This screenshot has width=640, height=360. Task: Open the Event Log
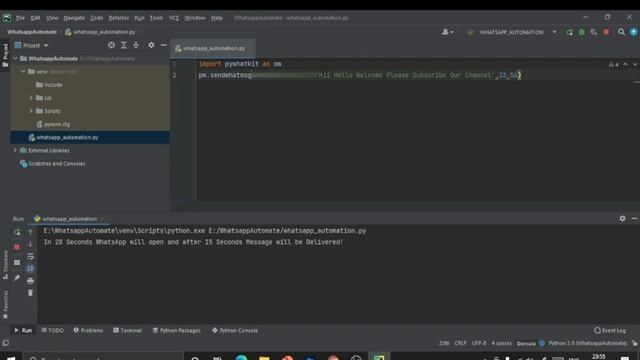[610, 331]
